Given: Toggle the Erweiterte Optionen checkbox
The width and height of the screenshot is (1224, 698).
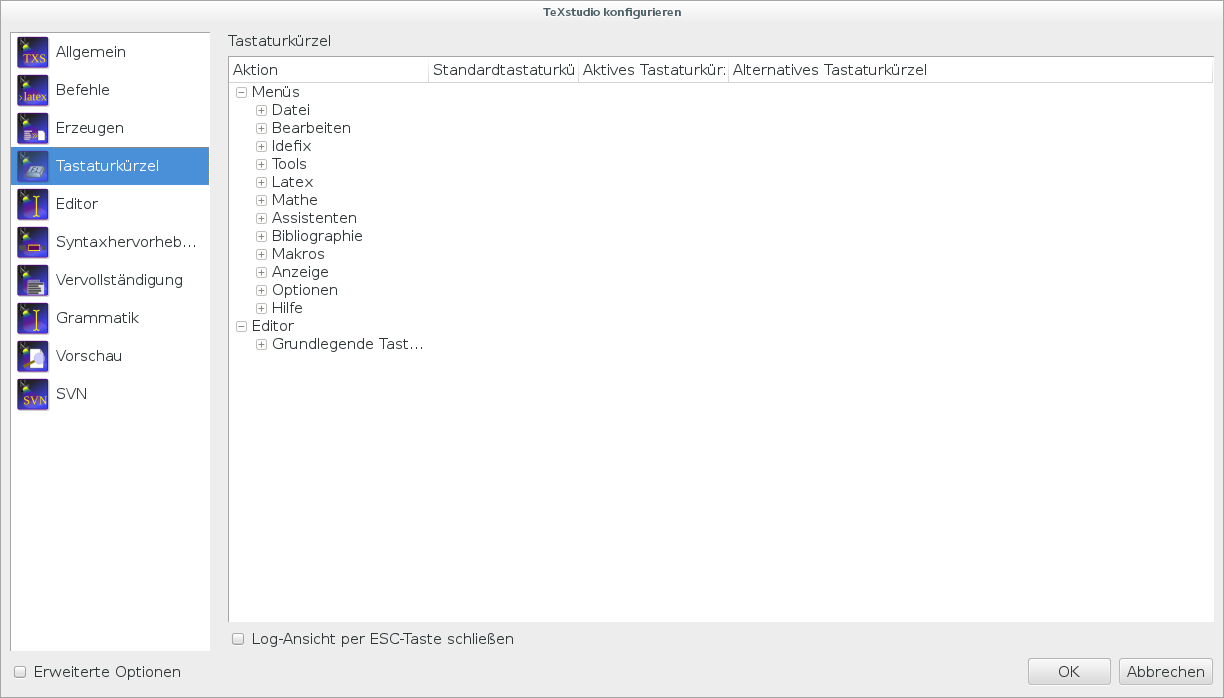Looking at the screenshot, I should tap(20, 672).
